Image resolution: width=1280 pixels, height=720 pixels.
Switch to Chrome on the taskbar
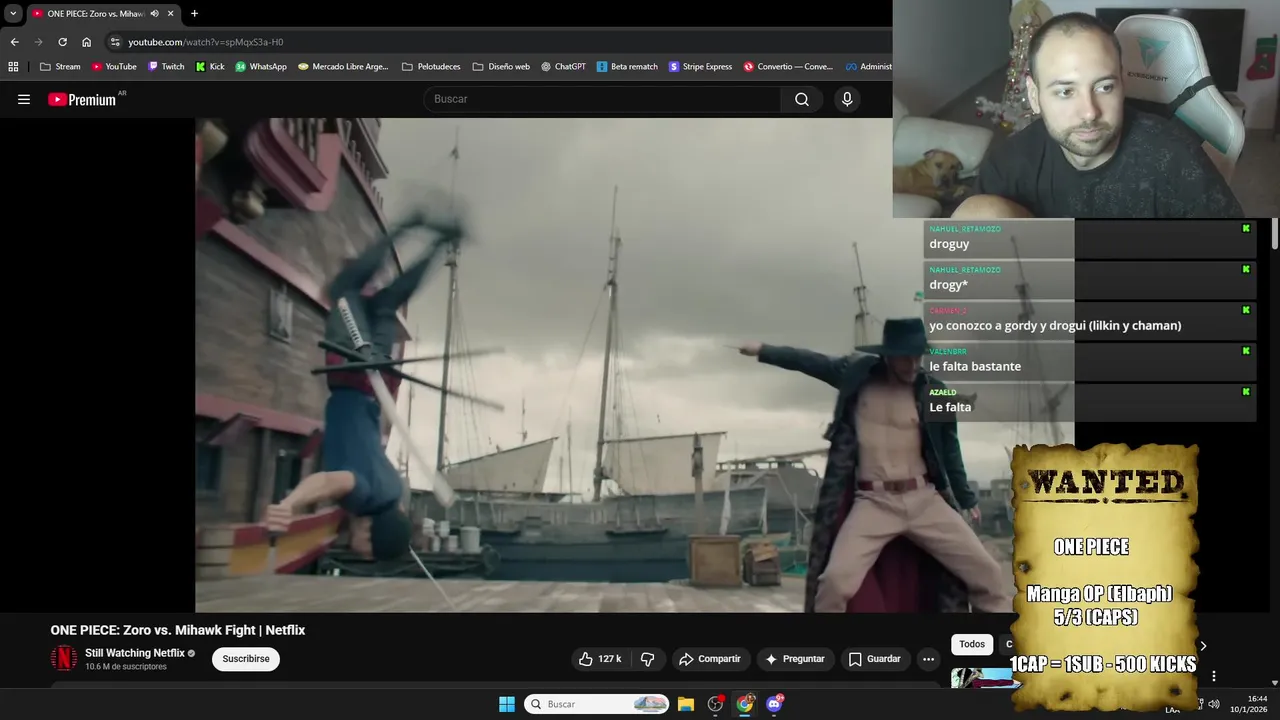745,704
